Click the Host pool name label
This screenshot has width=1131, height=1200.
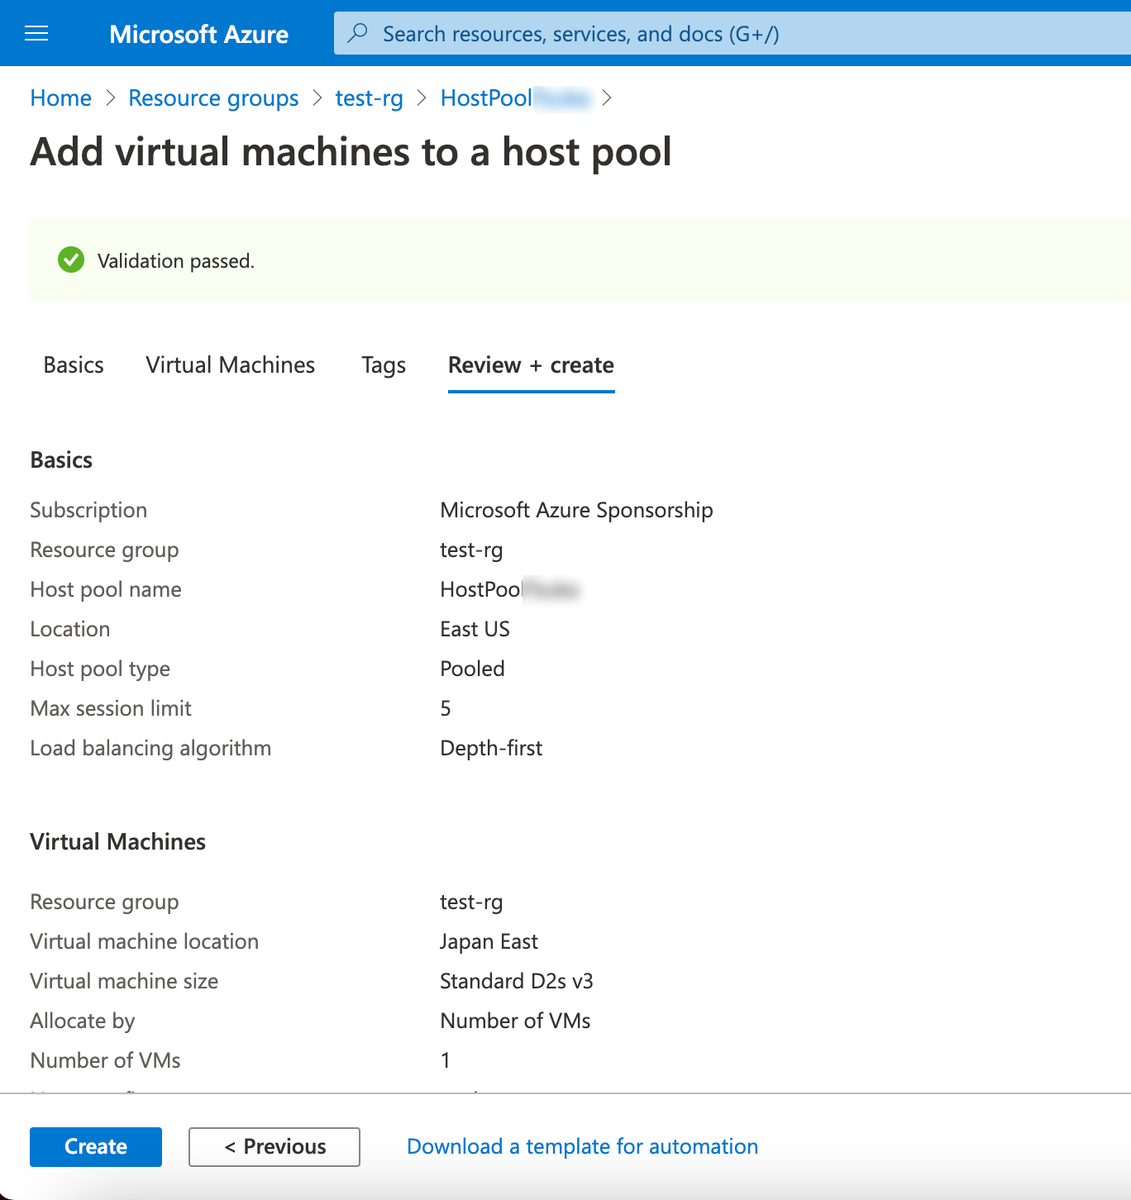click(x=106, y=589)
